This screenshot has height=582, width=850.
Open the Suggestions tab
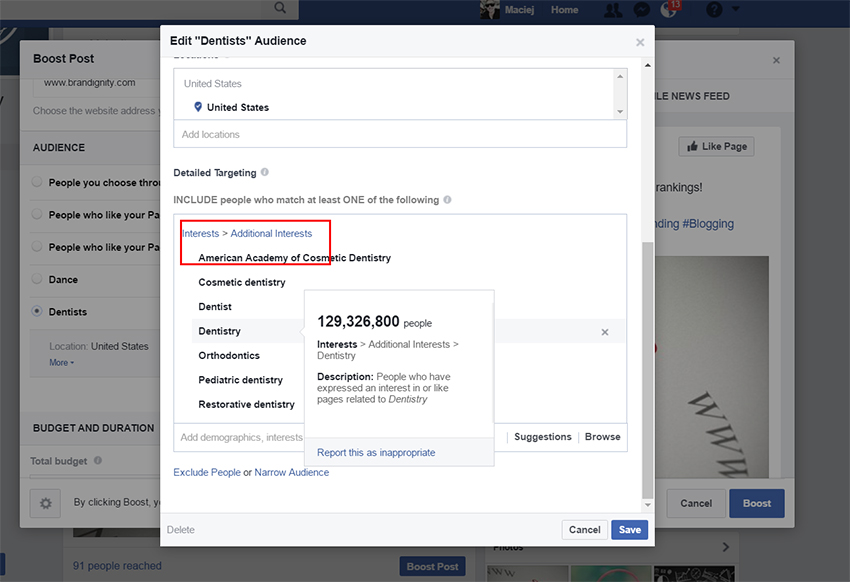(543, 437)
